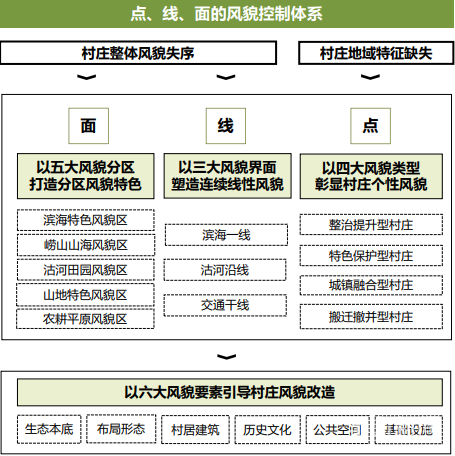
Task: Select the 公共空间 element box
Action: point(337,430)
